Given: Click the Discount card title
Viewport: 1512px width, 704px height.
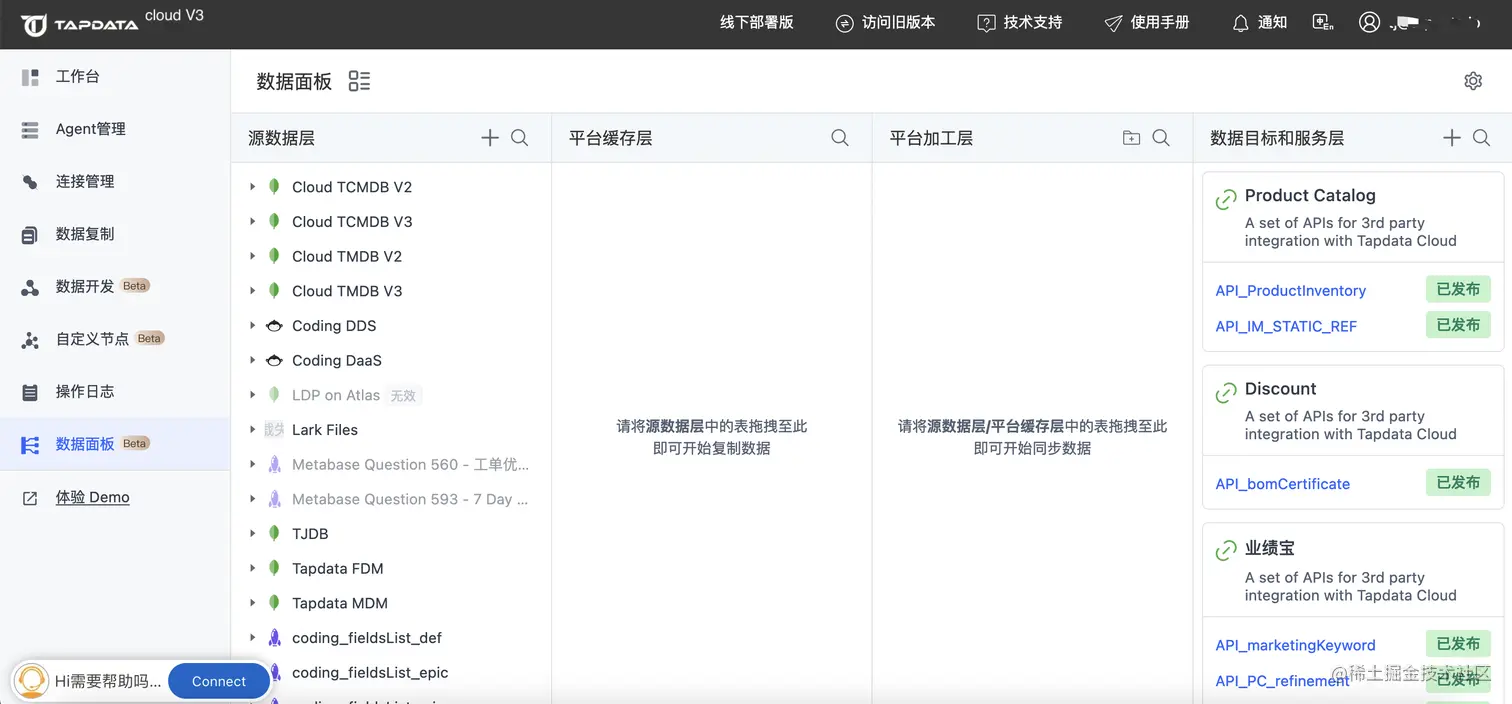Looking at the screenshot, I should [x=1280, y=389].
